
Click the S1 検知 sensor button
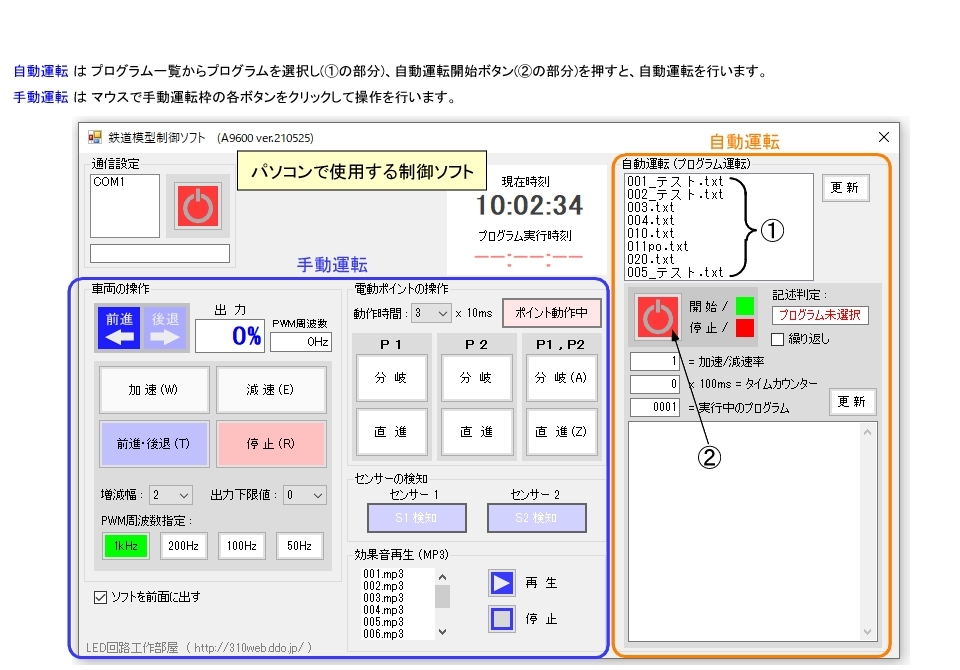tap(416, 518)
